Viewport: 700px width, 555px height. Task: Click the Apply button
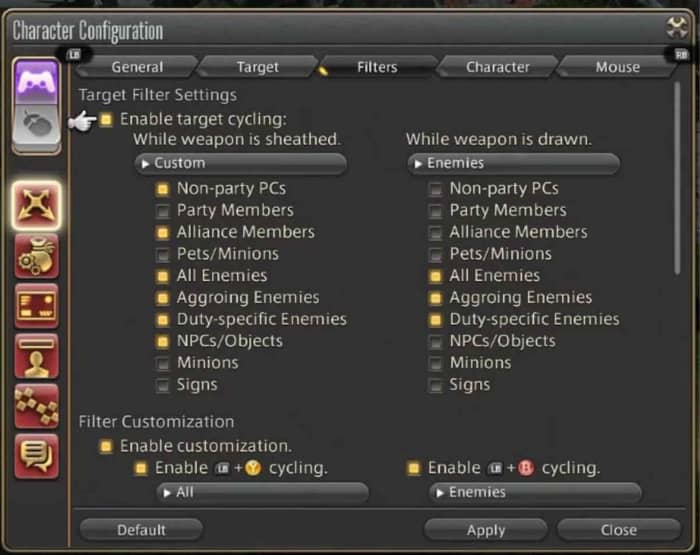(486, 530)
